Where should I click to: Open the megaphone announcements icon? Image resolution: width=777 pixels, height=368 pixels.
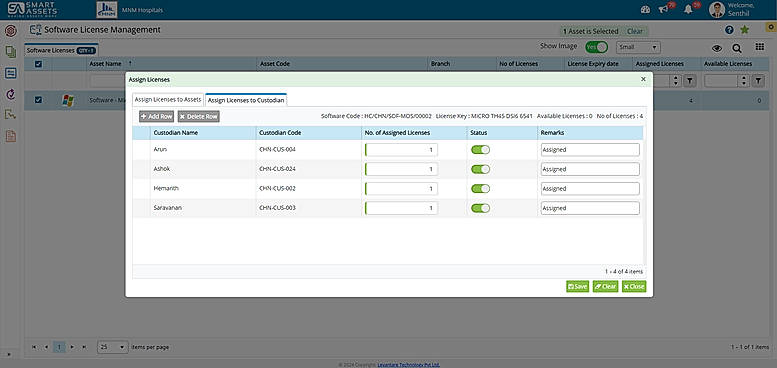pyautogui.click(x=663, y=9)
